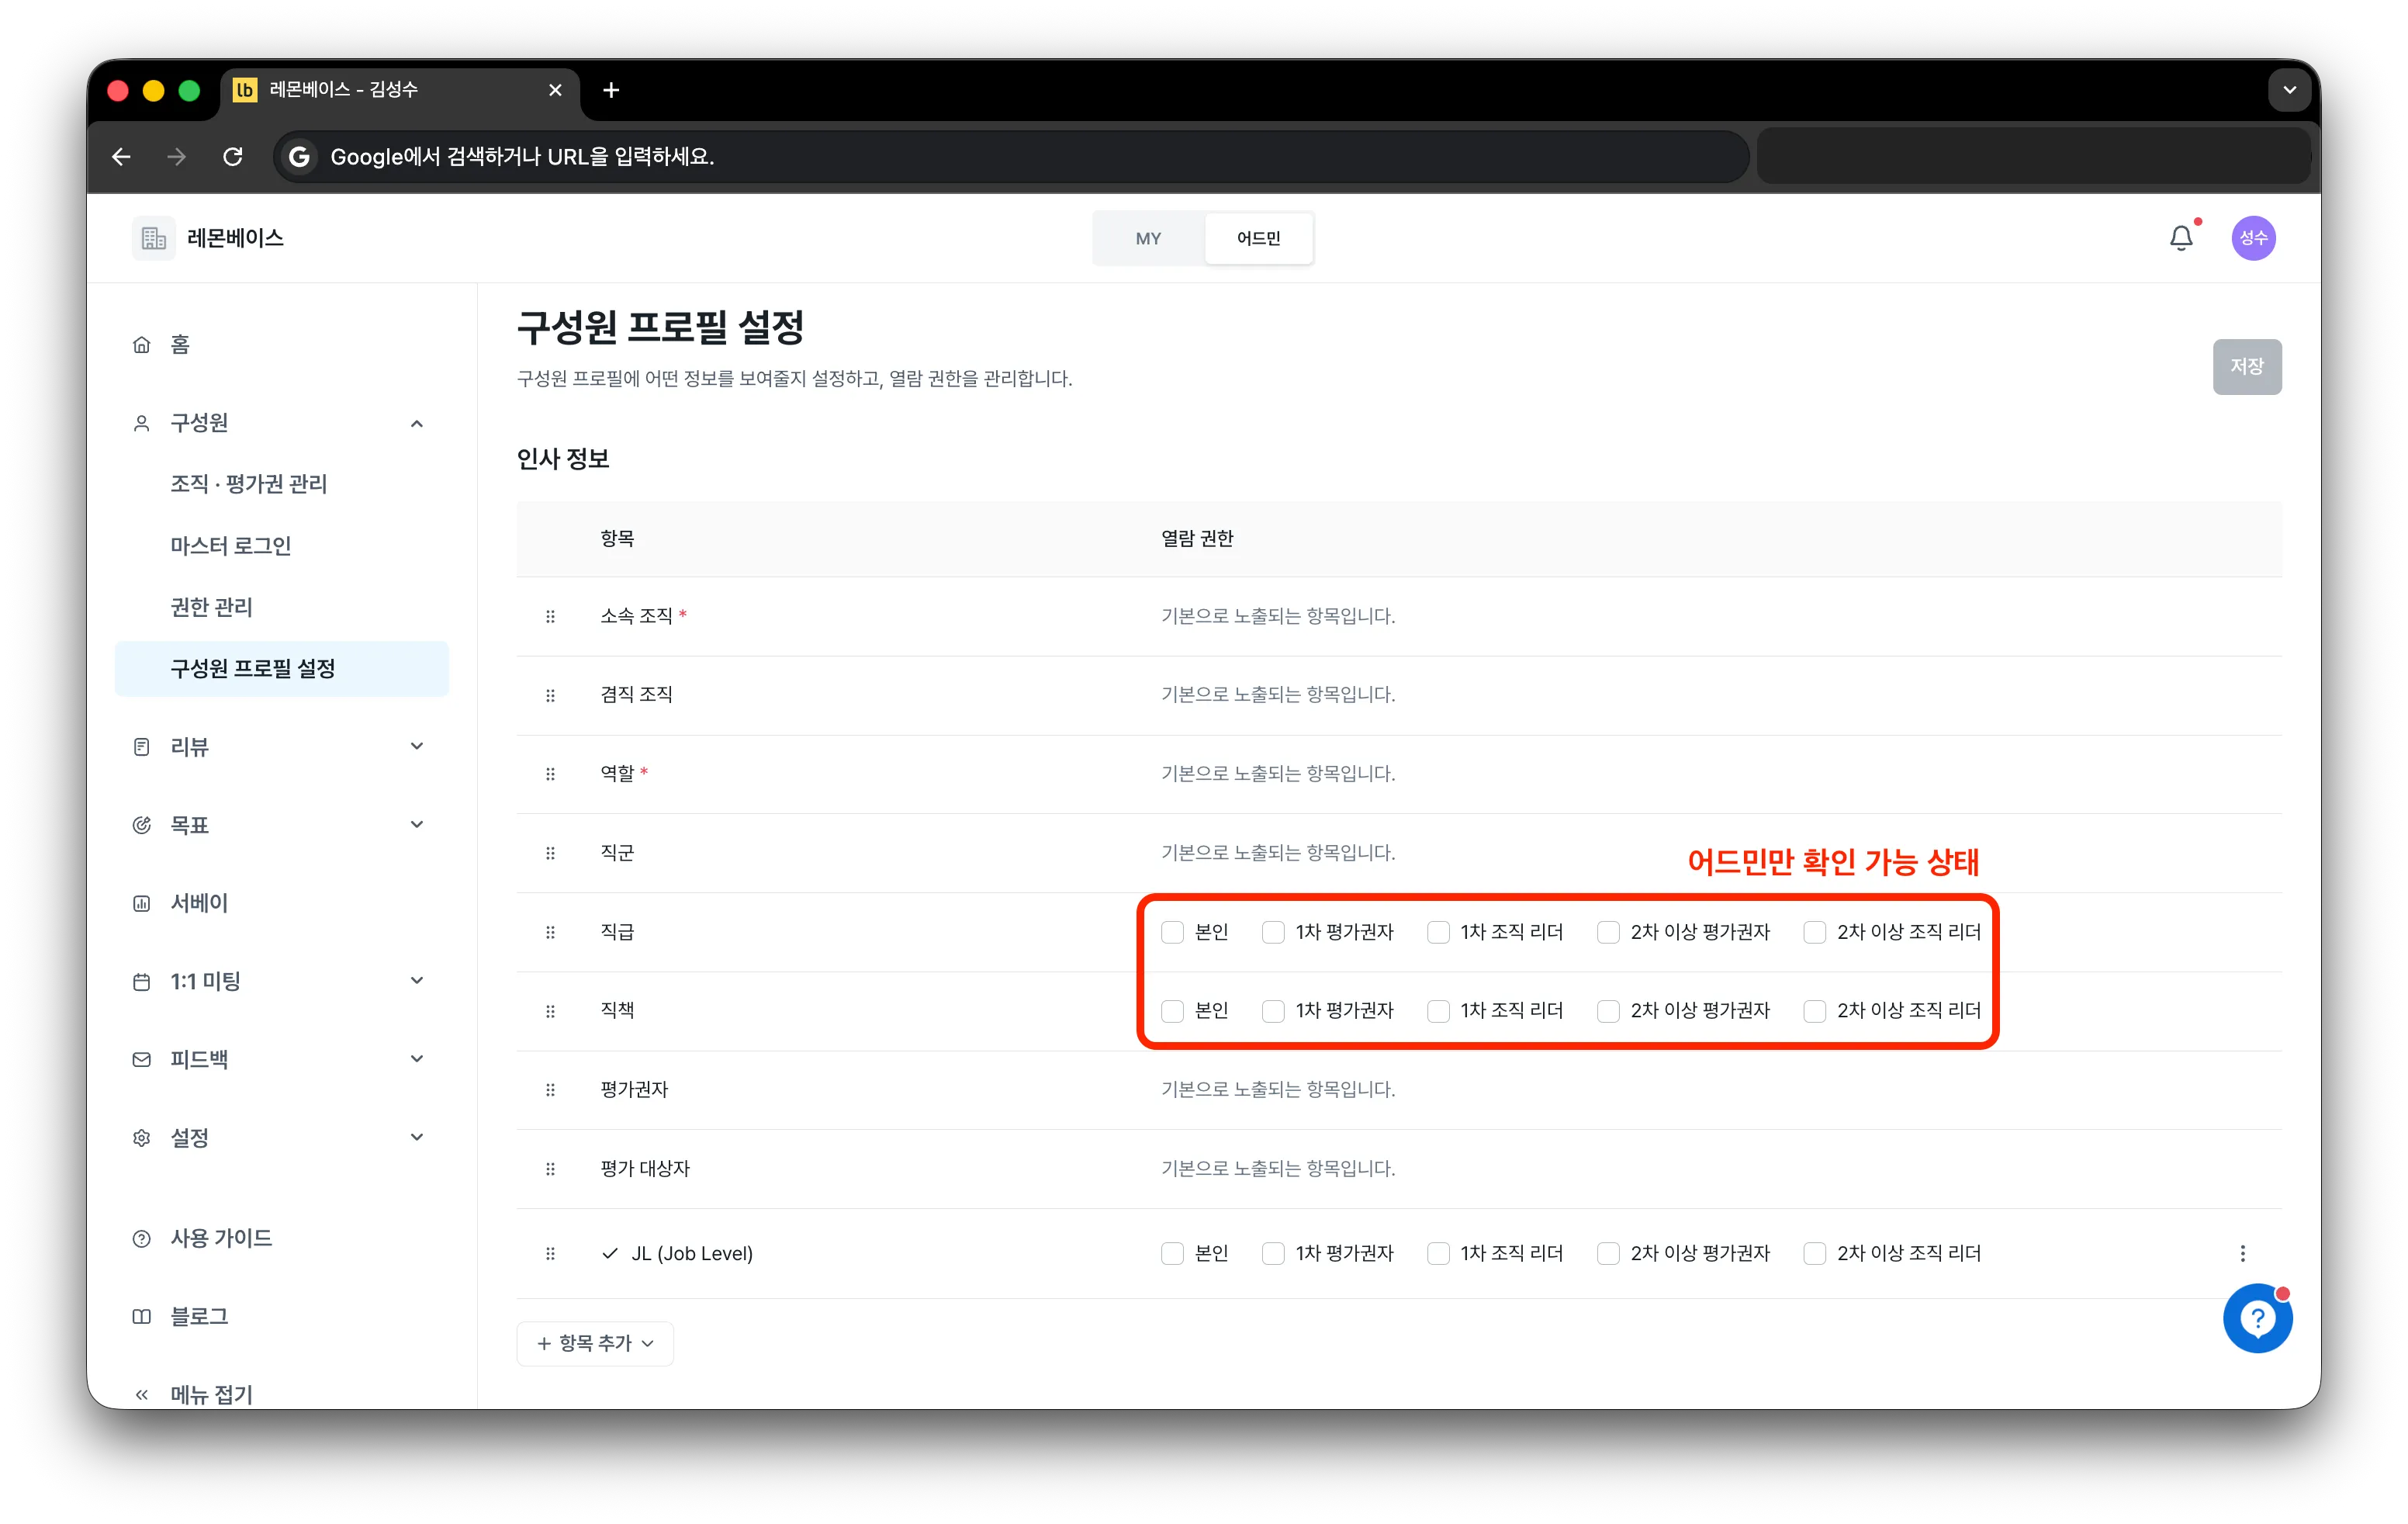Switch to the MY tab

[1148, 238]
